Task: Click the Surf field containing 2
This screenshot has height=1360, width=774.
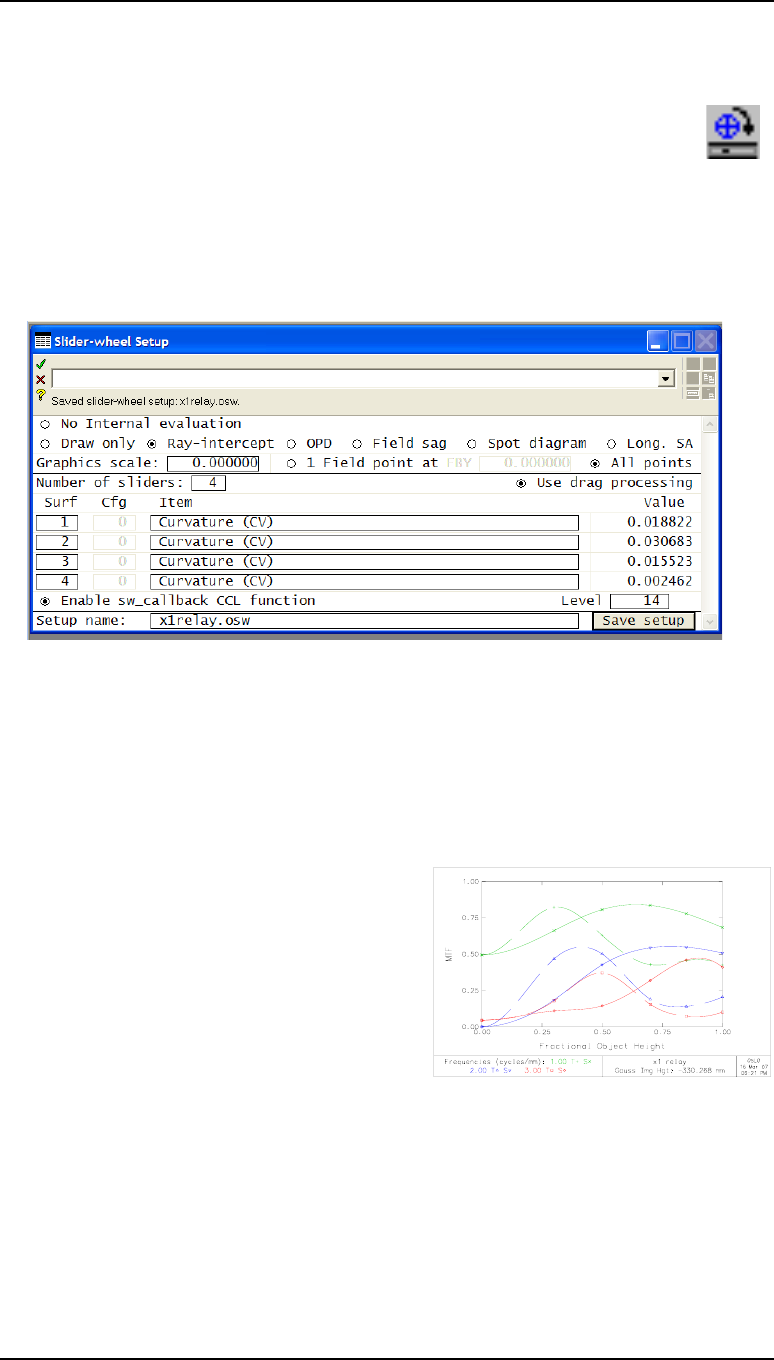Action: 57,542
